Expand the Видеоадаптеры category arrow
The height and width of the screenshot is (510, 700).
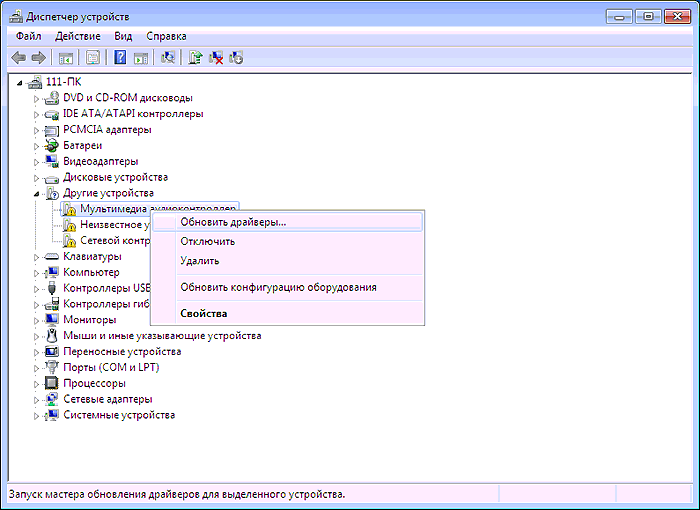tap(37, 161)
